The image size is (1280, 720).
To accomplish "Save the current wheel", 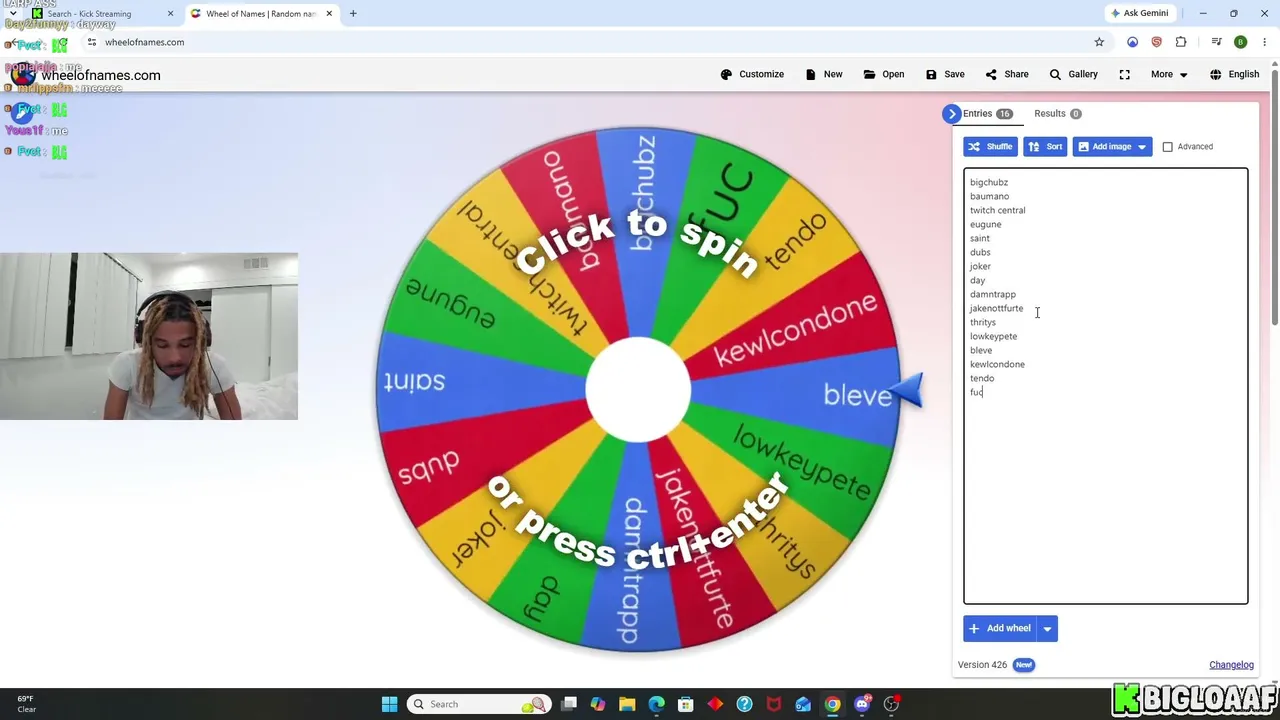I will (945, 74).
